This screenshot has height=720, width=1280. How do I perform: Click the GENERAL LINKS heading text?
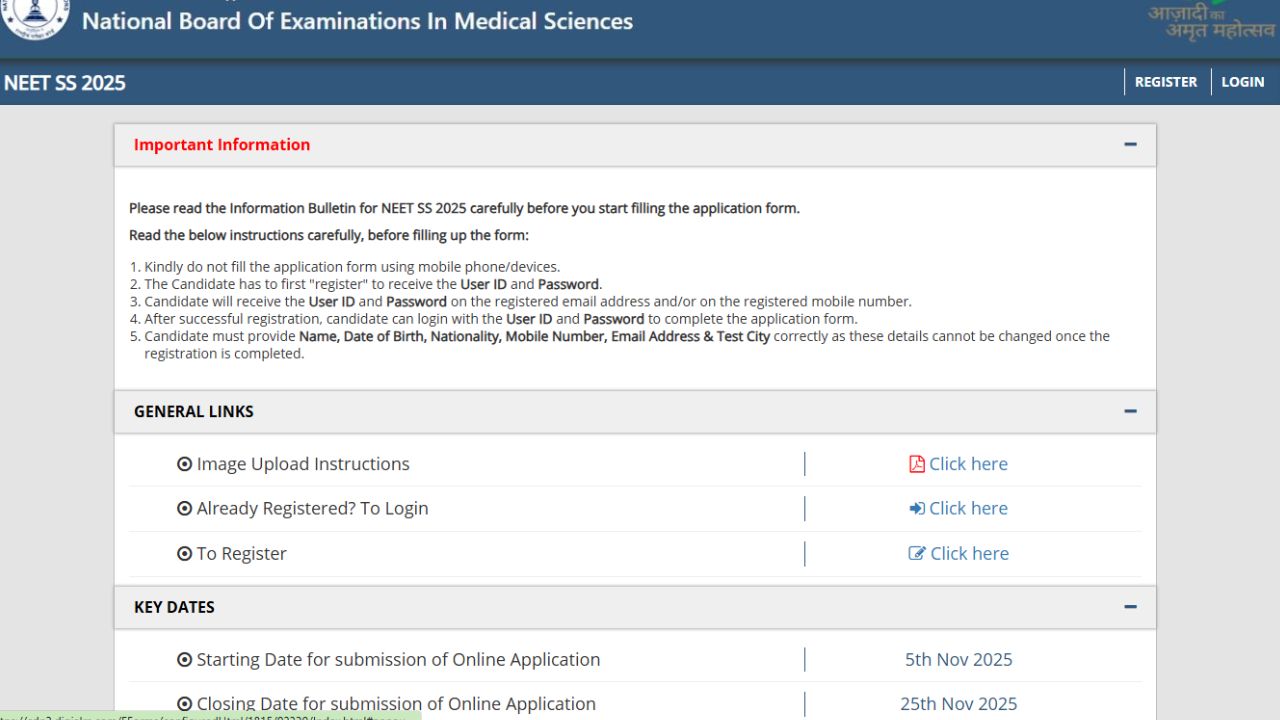pyautogui.click(x=194, y=411)
